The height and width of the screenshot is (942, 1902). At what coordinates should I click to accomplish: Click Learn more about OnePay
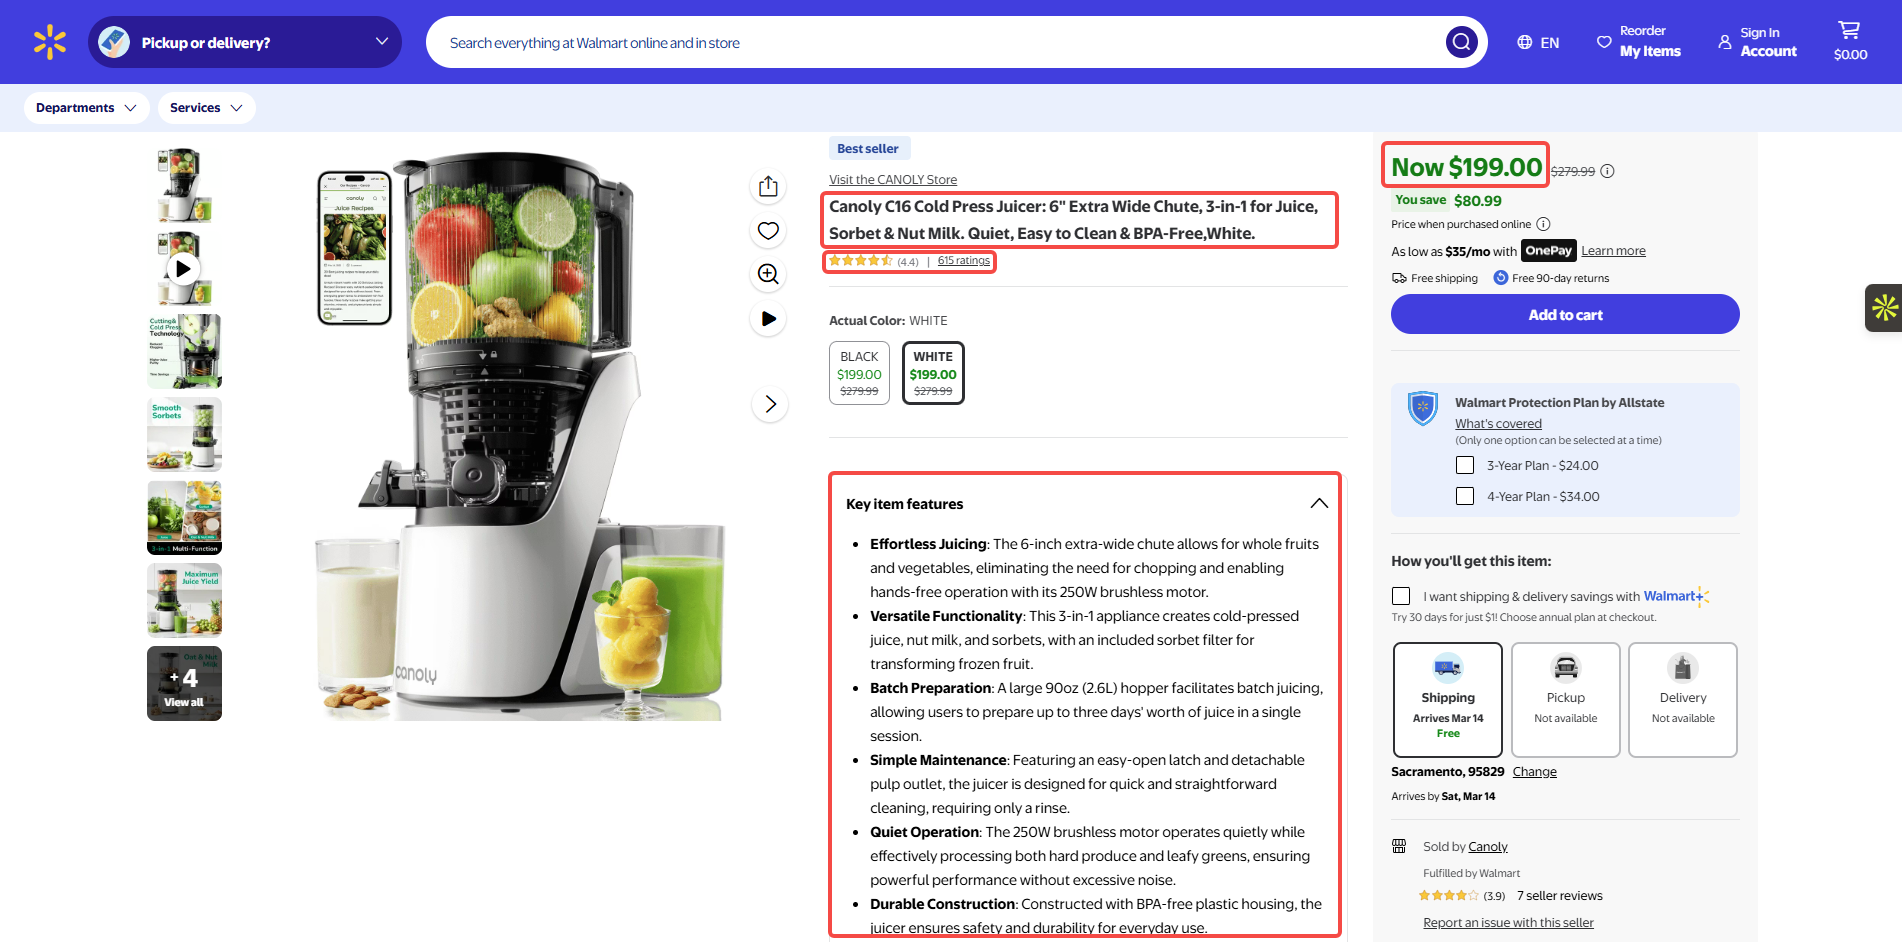click(x=1613, y=251)
